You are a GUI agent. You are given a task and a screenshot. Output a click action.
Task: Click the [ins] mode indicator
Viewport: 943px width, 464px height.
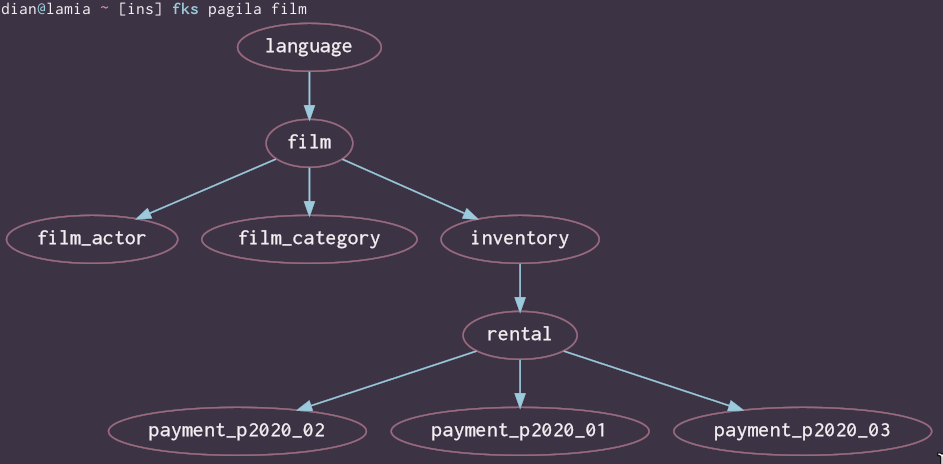click(140, 10)
